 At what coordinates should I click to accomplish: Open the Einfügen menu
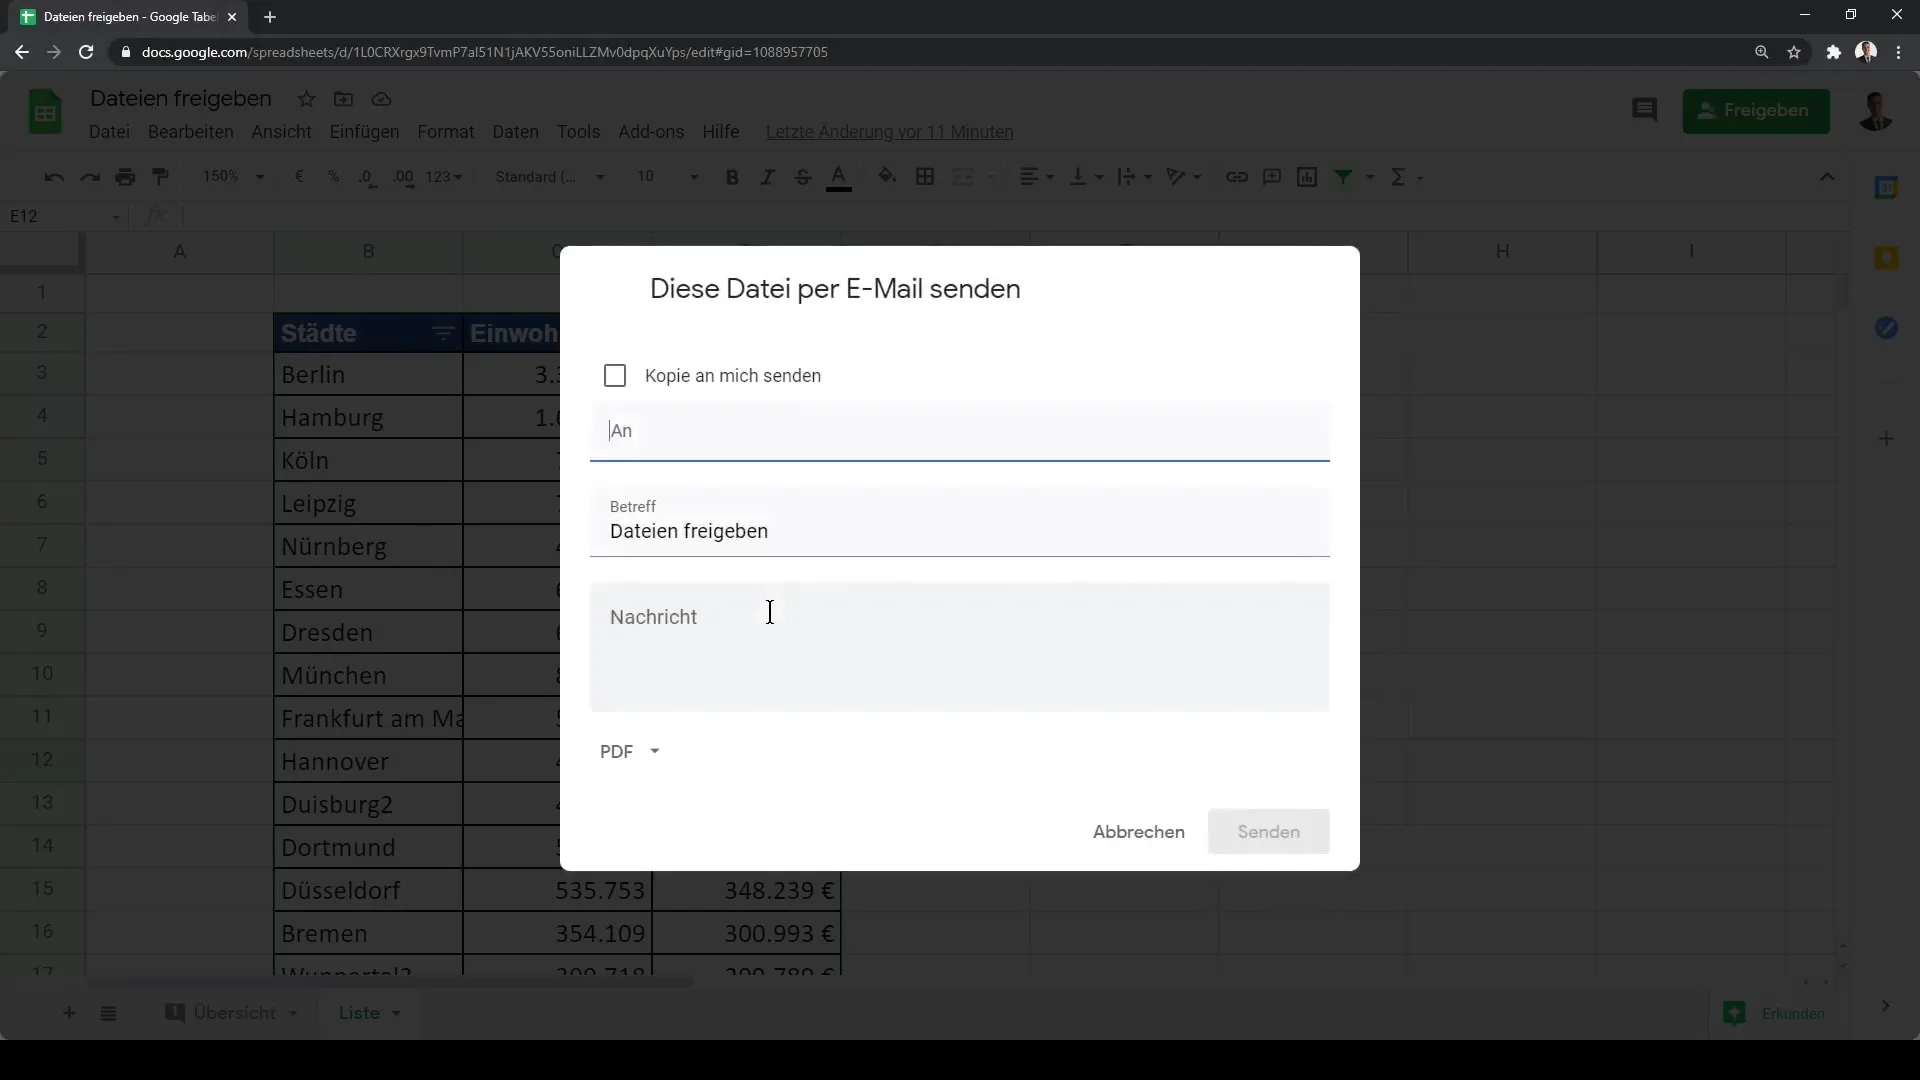pyautogui.click(x=364, y=132)
